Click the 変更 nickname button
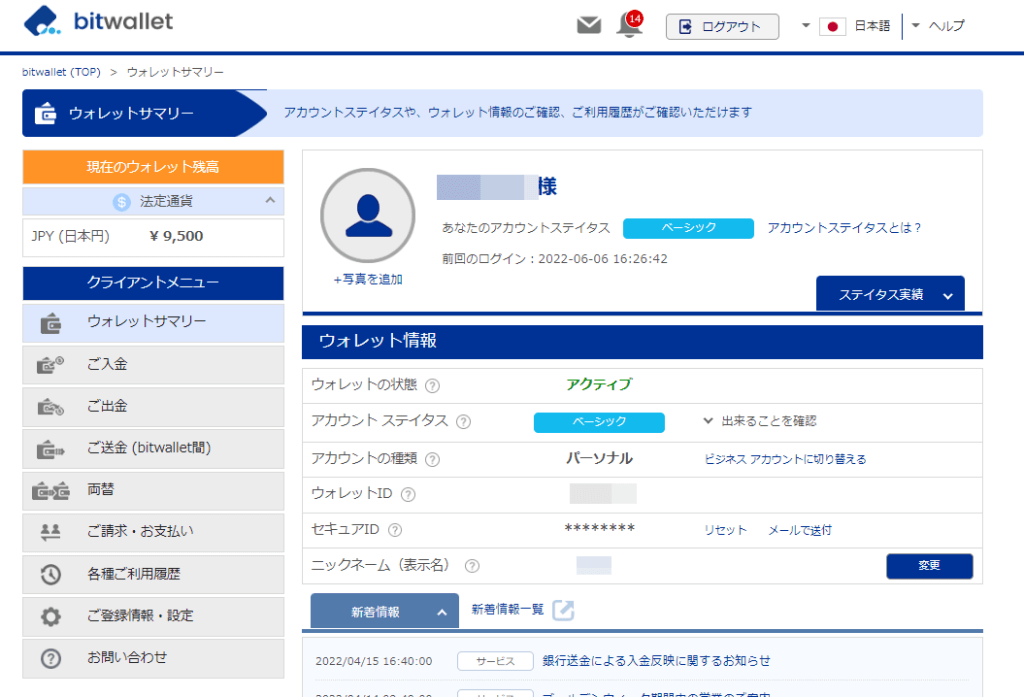The image size is (1024, 697). click(929, 566)
